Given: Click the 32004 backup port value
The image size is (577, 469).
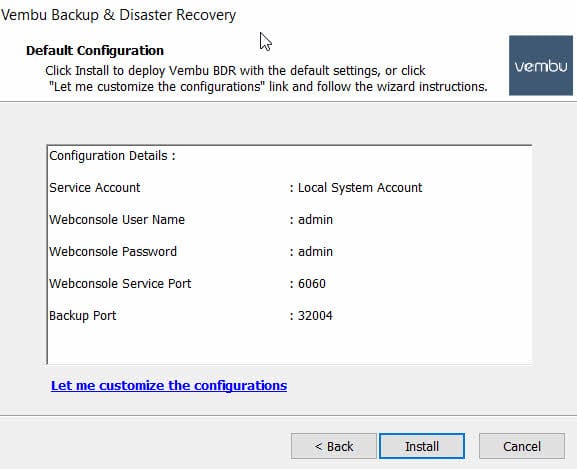Looking at the screenshot, I should tap(315, 316).
